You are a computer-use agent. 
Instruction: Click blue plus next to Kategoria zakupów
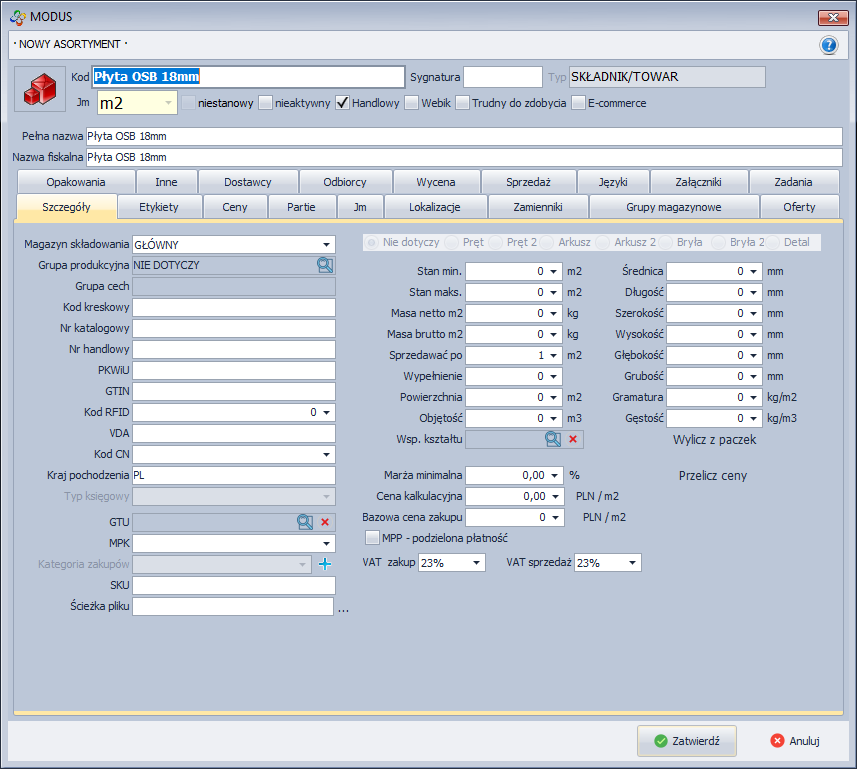pos(324,564)
